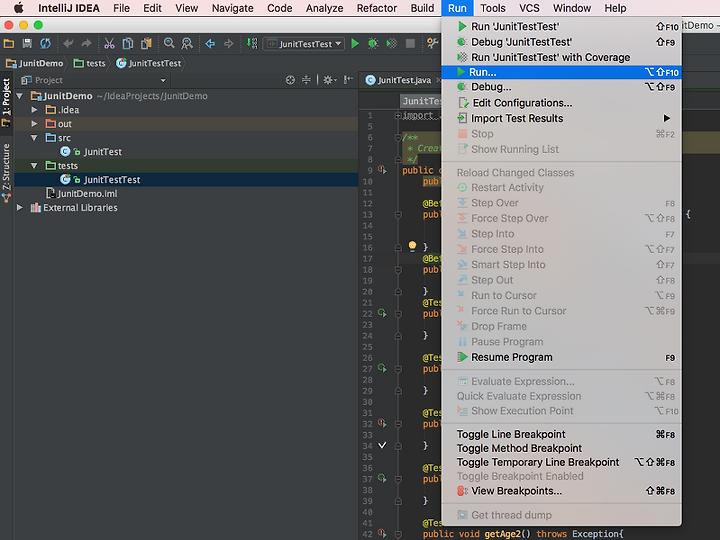Open the VCS menu
Viewport: 720px width, 540px height.
pyautogui.click(x=529, y=8)
